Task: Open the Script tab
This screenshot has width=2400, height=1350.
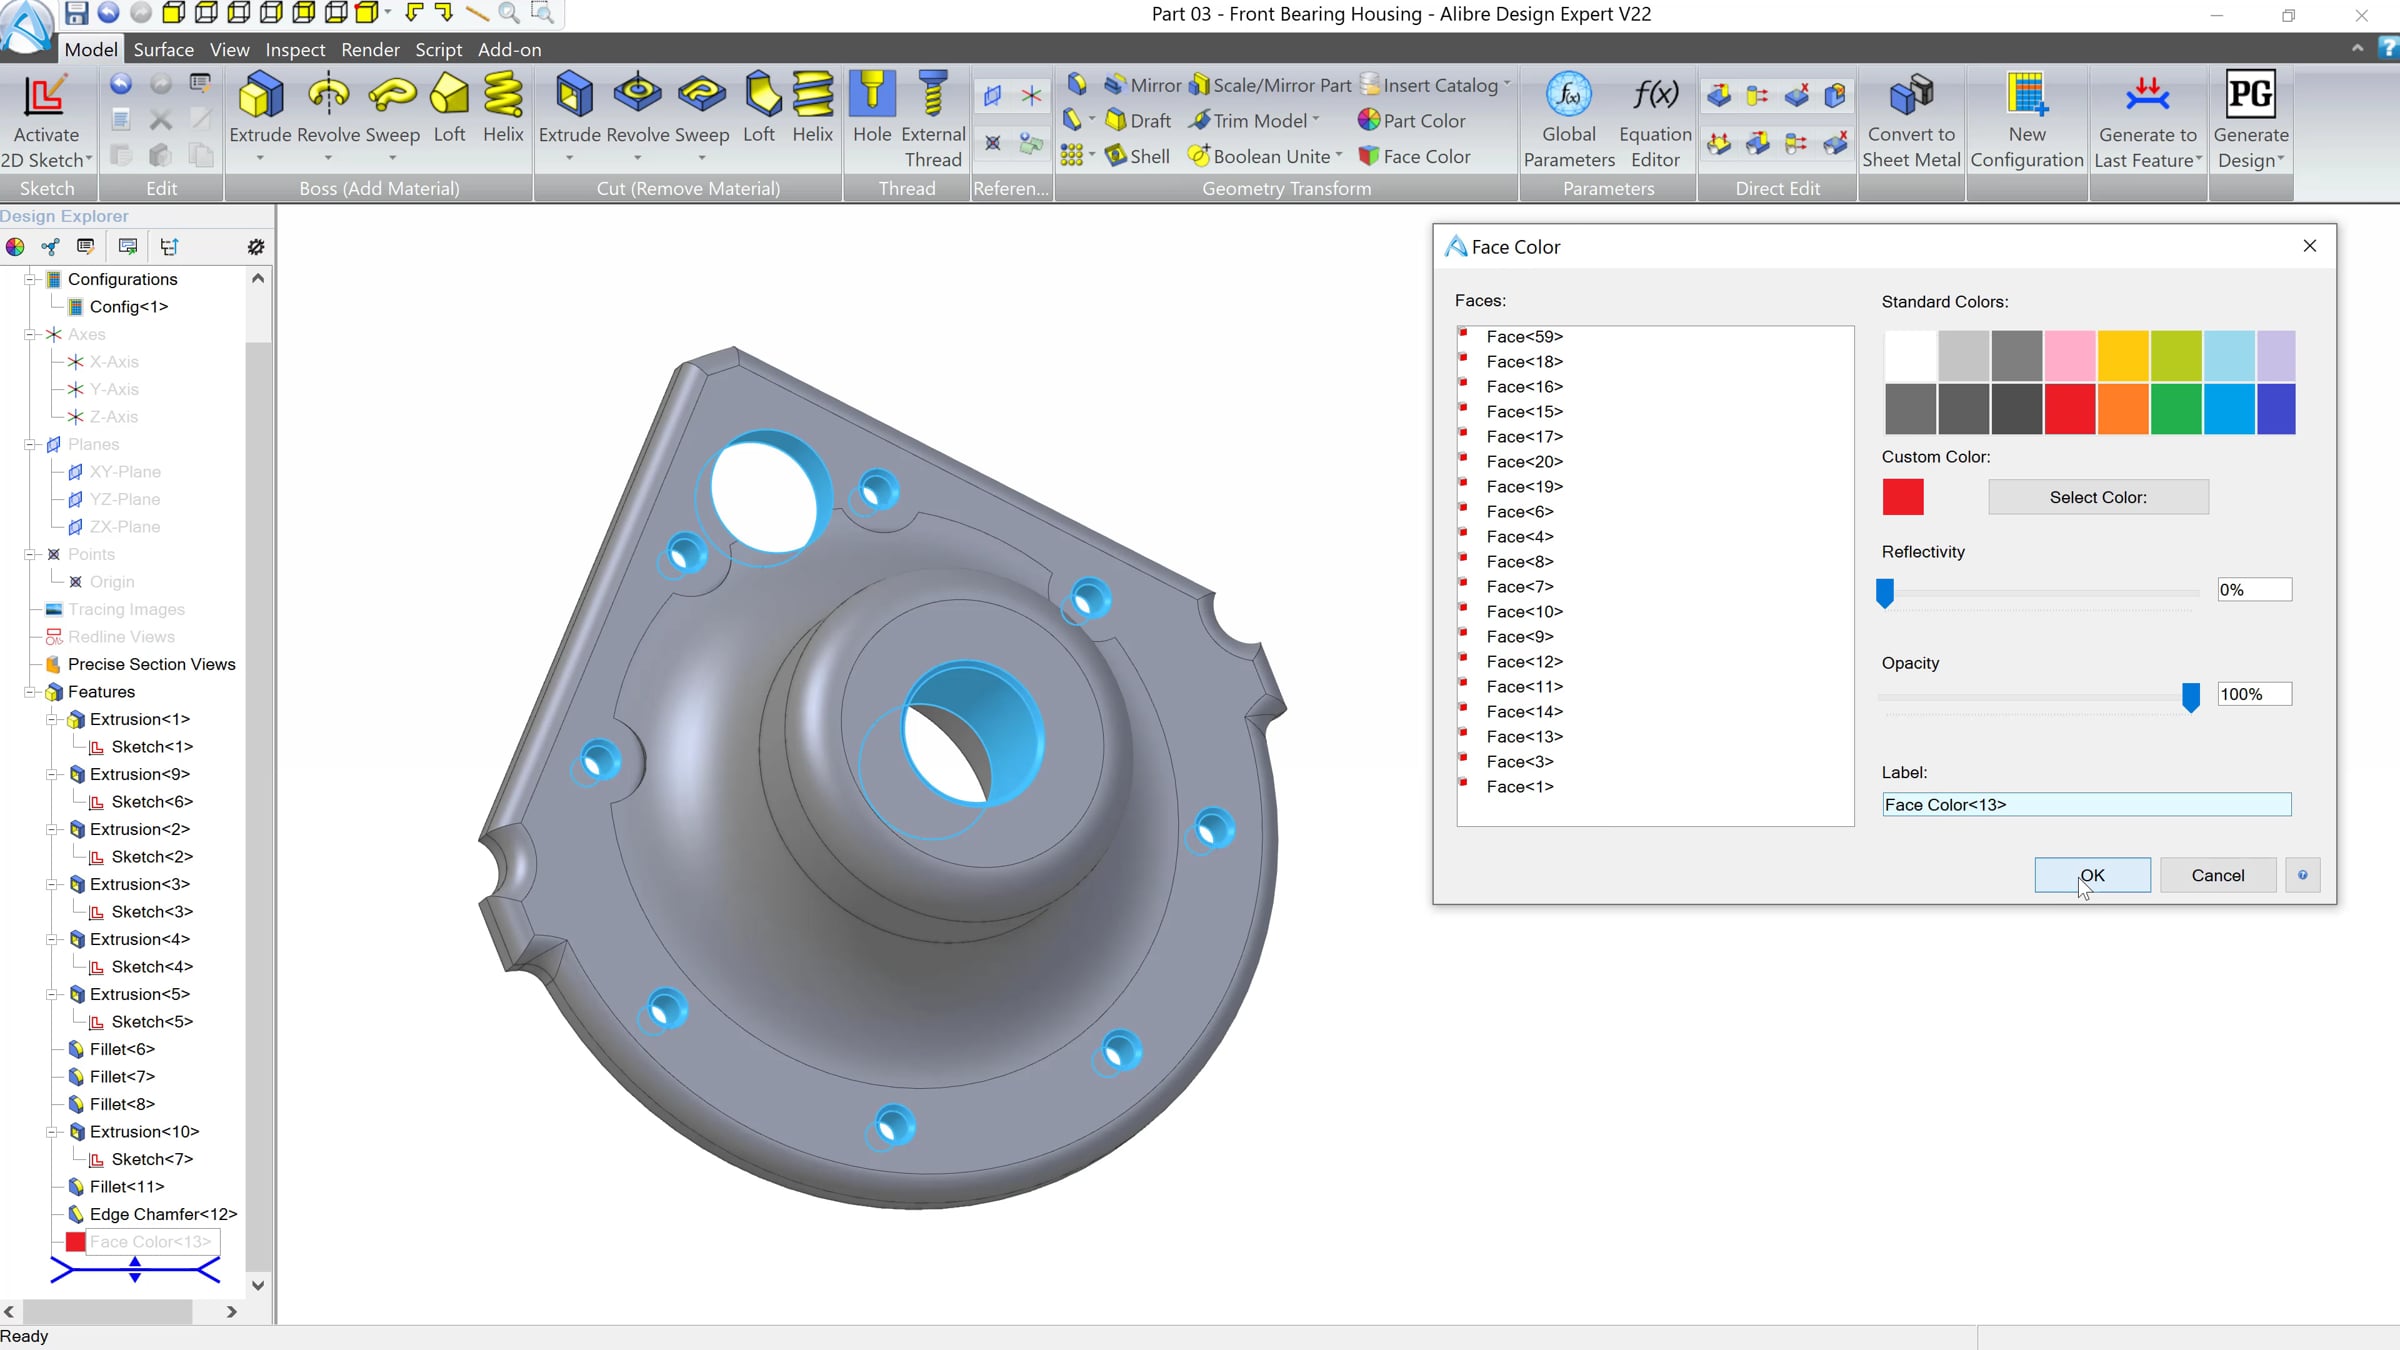Action: (438, 49)
